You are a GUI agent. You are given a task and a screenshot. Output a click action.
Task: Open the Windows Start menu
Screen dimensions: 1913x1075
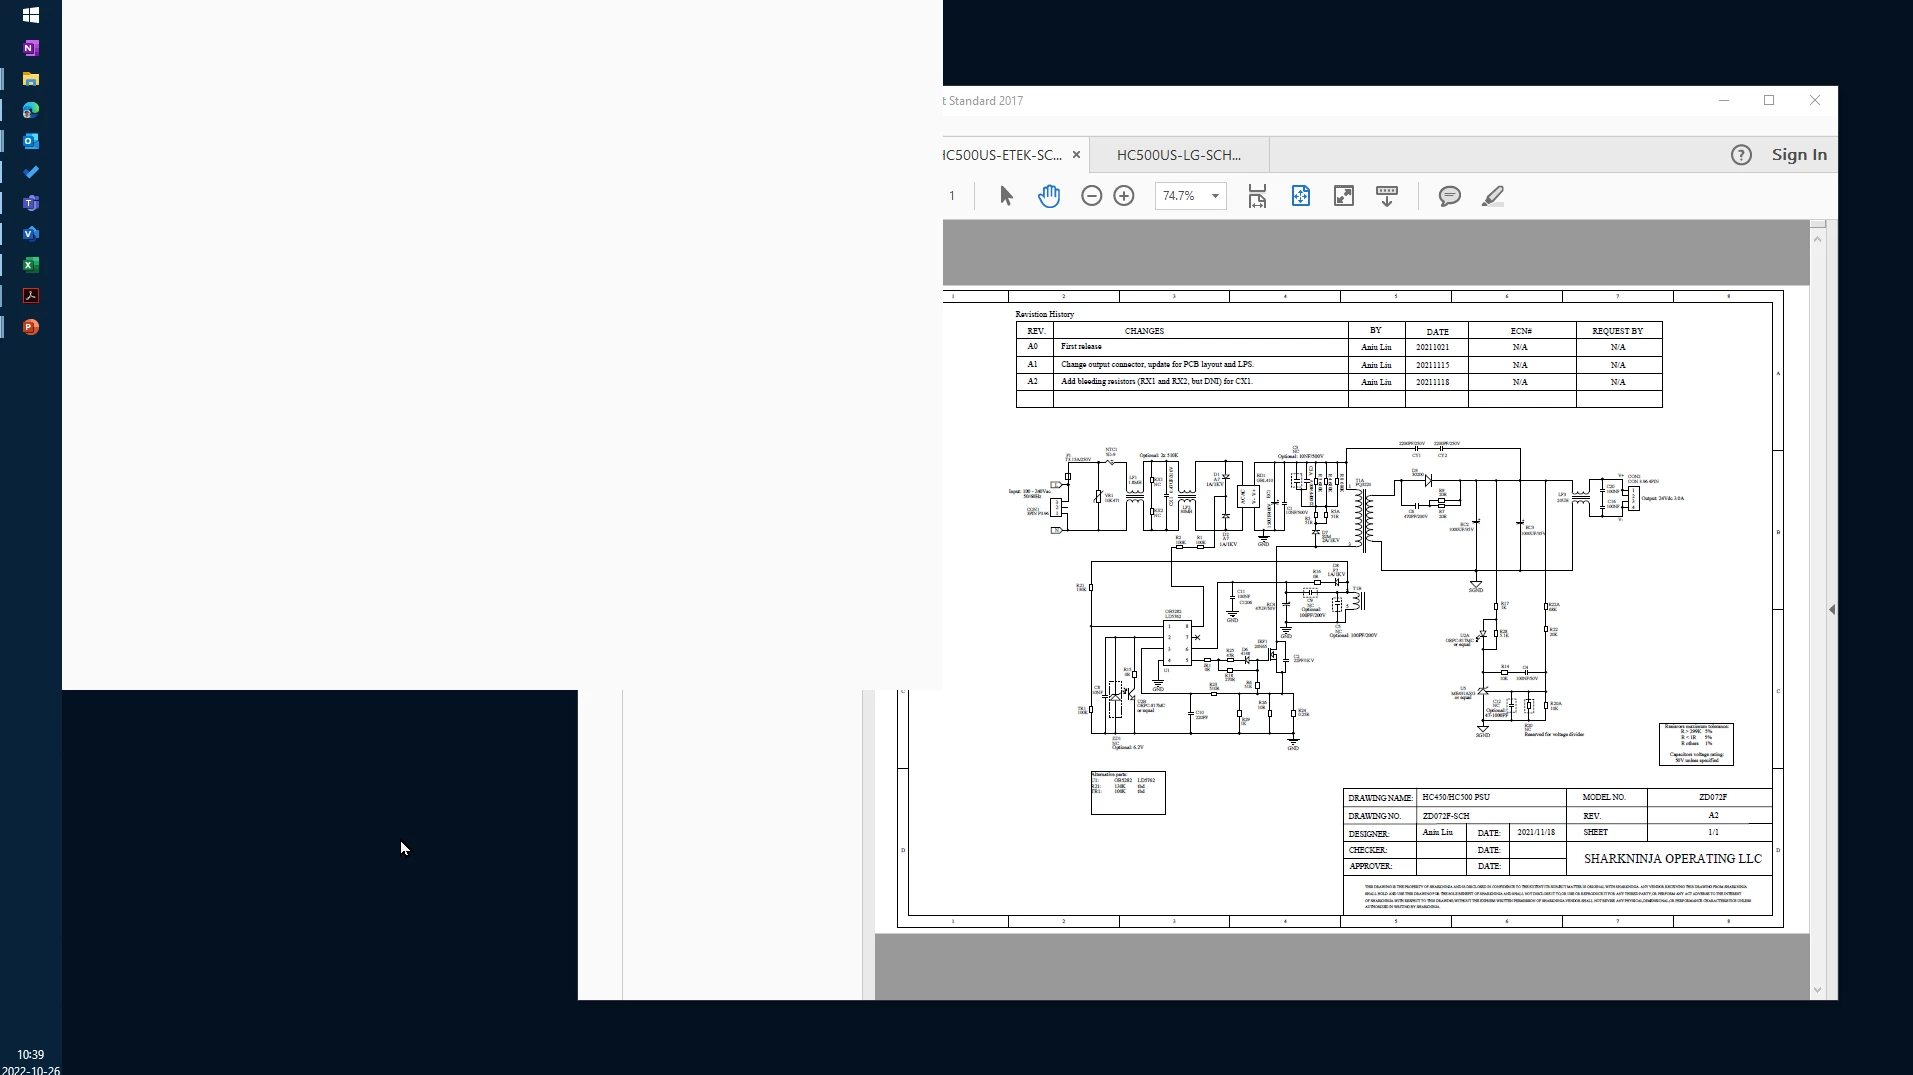coord(31,15)
